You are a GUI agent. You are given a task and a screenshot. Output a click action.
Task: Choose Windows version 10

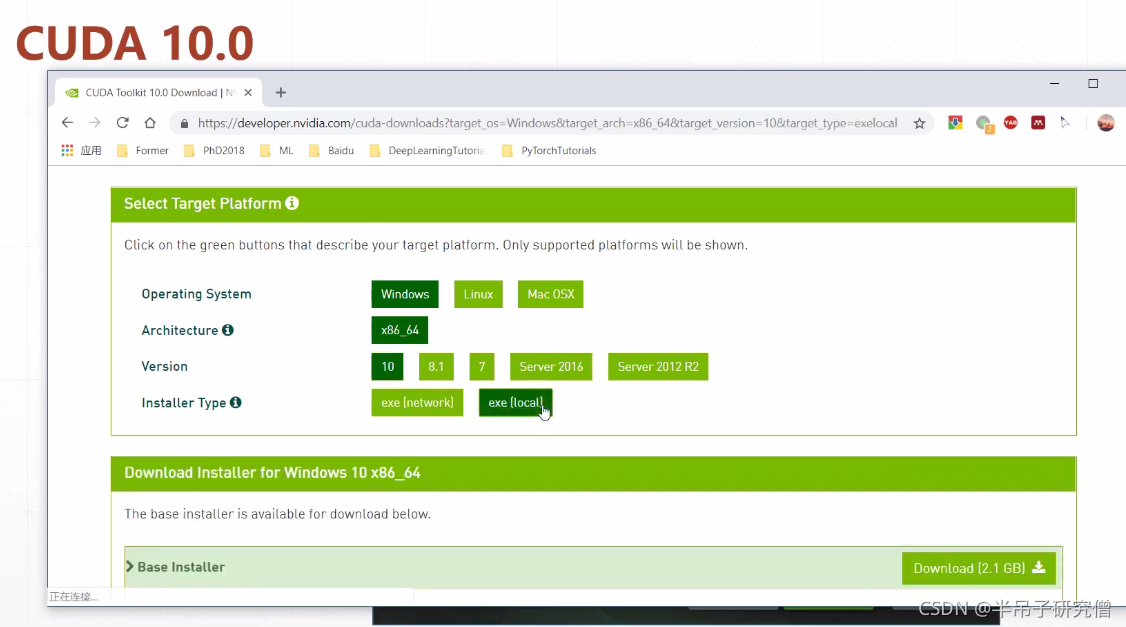click(388, 366)
